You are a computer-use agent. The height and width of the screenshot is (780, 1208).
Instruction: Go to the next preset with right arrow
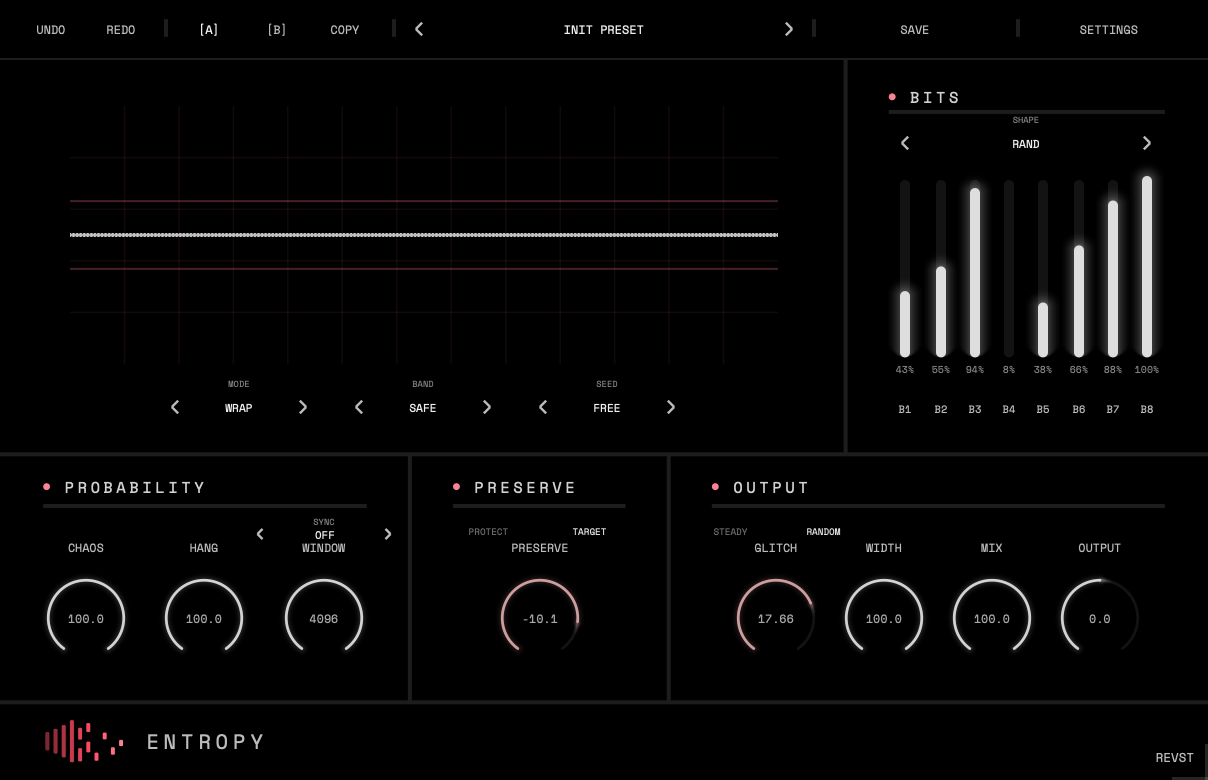pyautogui.click(x=789, y=29)
